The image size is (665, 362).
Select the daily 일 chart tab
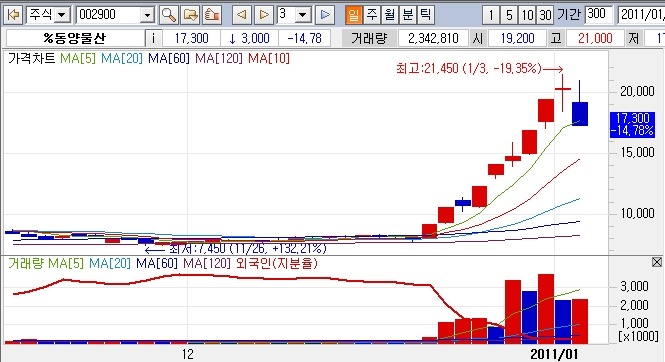tap(353, 15)
